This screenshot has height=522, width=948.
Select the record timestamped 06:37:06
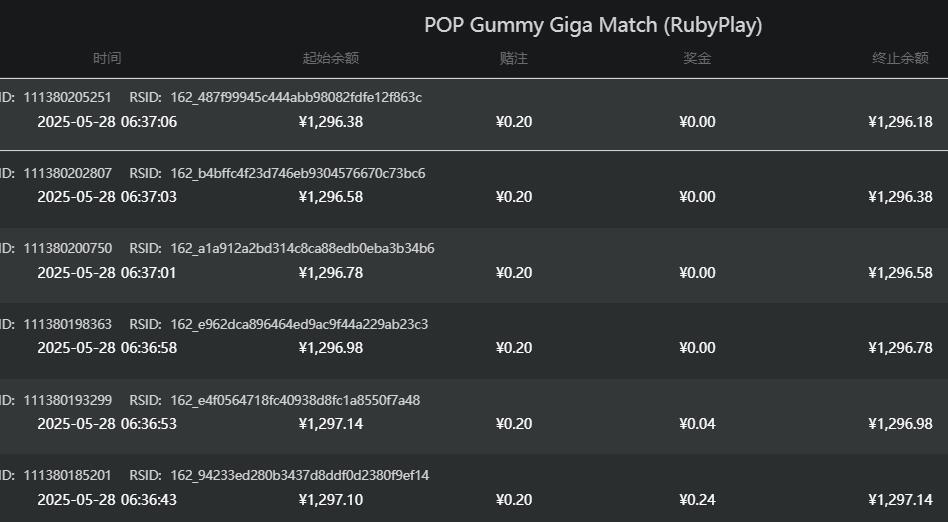coord(107,122)
